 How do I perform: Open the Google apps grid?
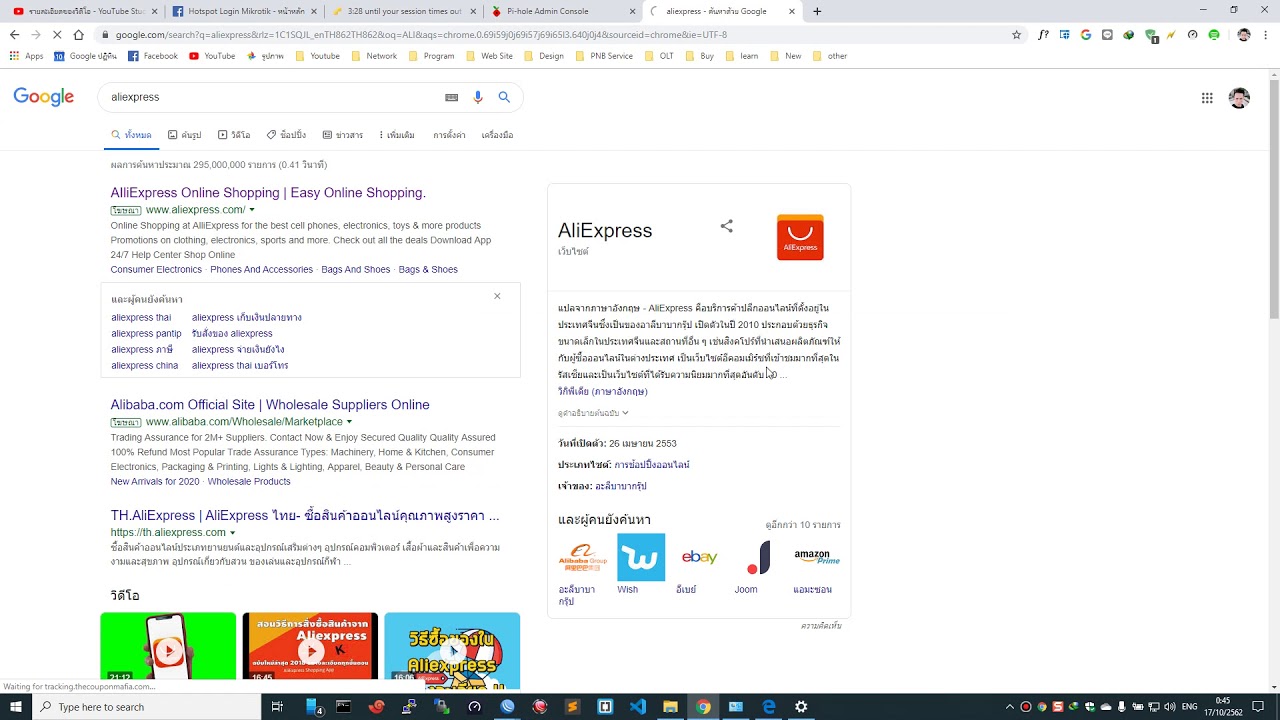[x=1207, y=97]
